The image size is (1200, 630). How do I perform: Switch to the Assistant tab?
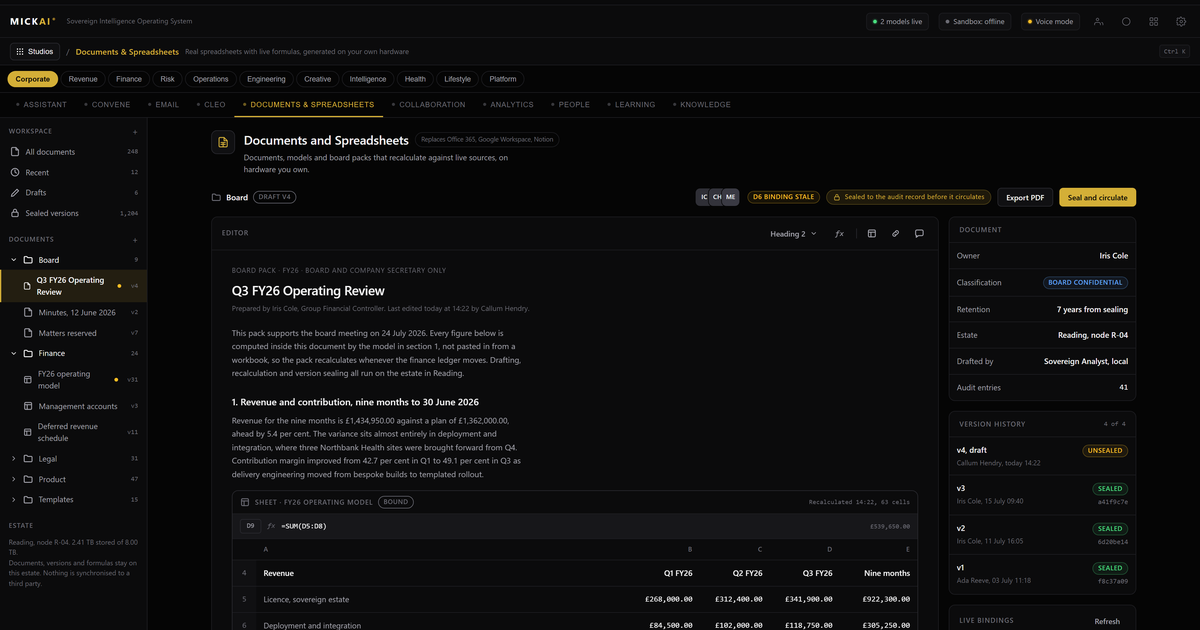click(42, 104)
